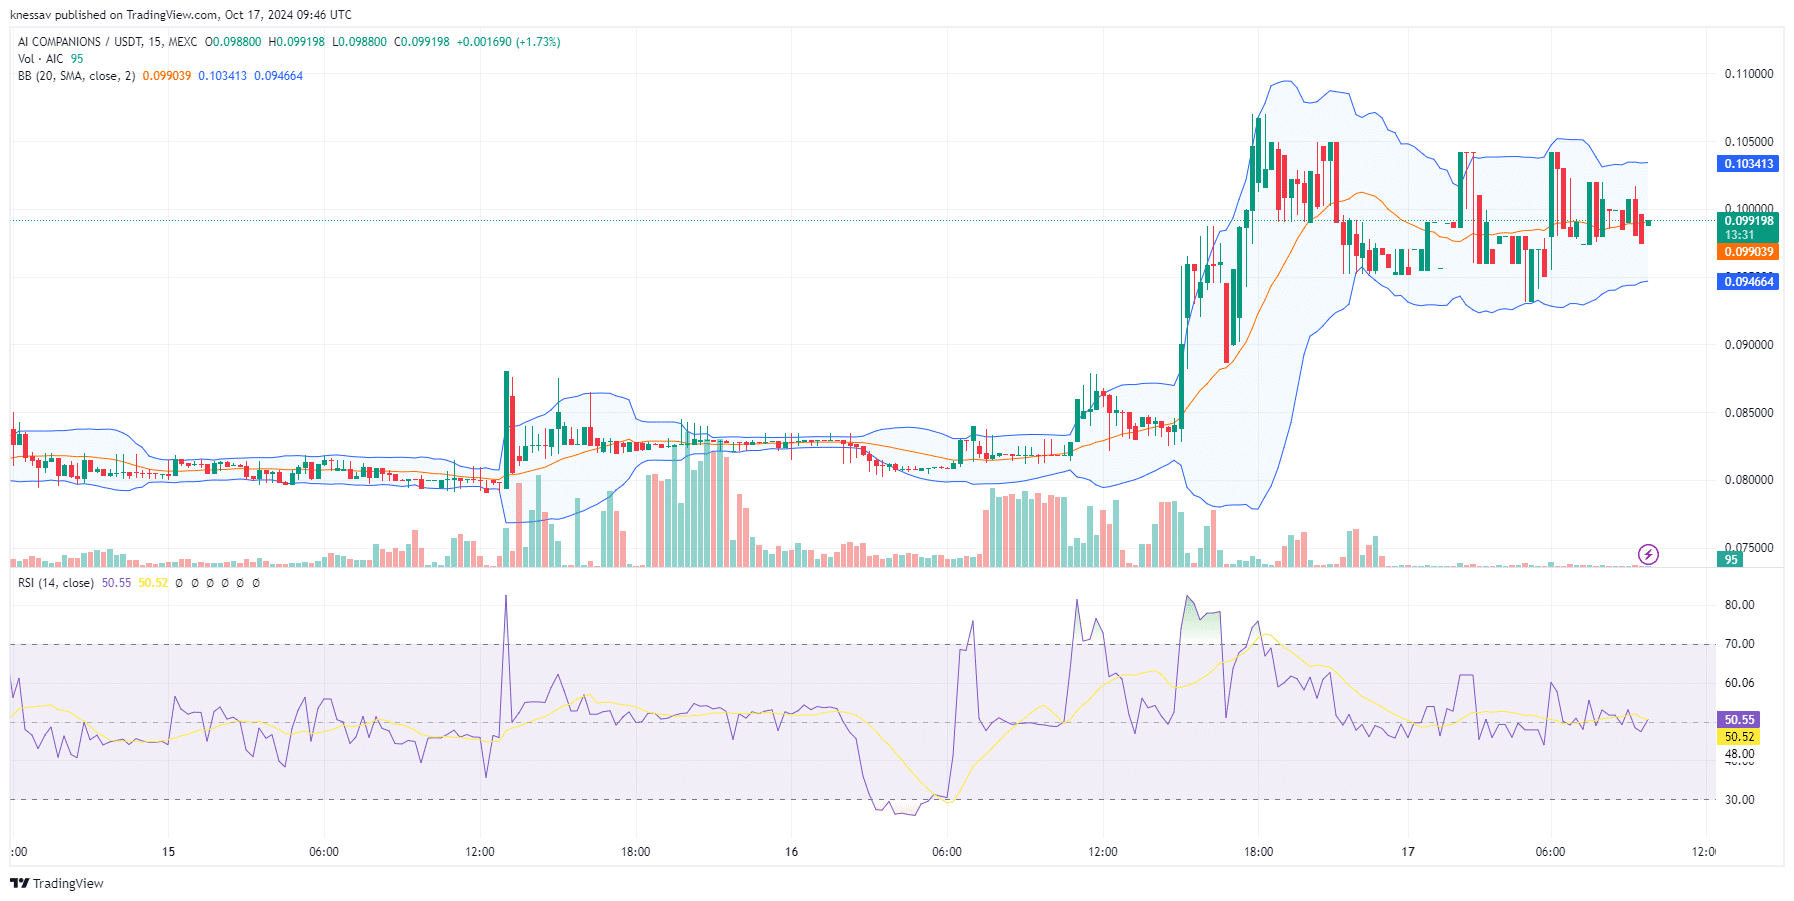Click the 0.105000 price axis label
The image size is (1794, 901).
point(1748,142)
